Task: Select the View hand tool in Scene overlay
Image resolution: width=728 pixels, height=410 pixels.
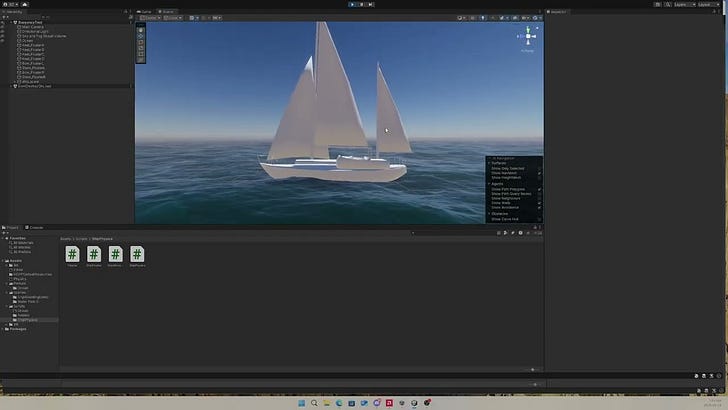Action: coord(141,30)
